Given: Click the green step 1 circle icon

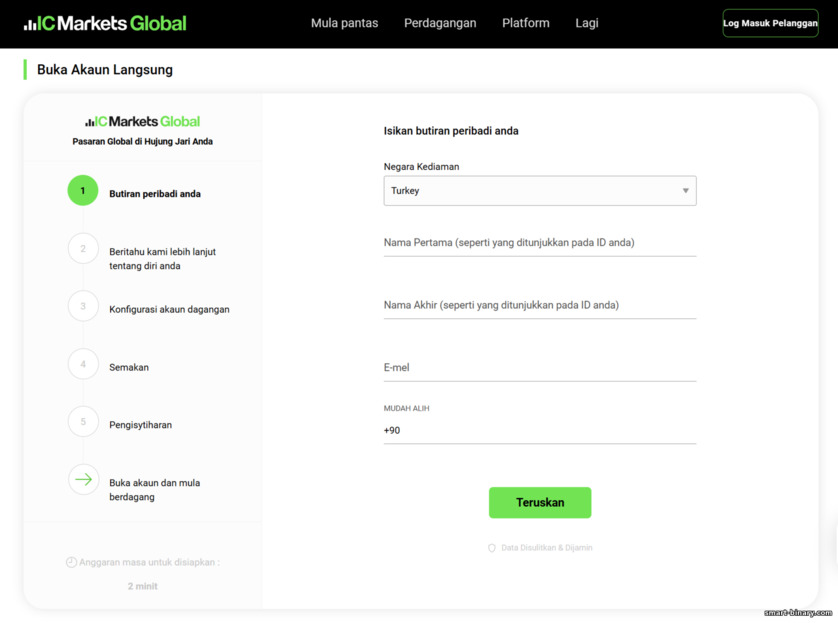Looking at the screenshot, I should tap(83, 190).
